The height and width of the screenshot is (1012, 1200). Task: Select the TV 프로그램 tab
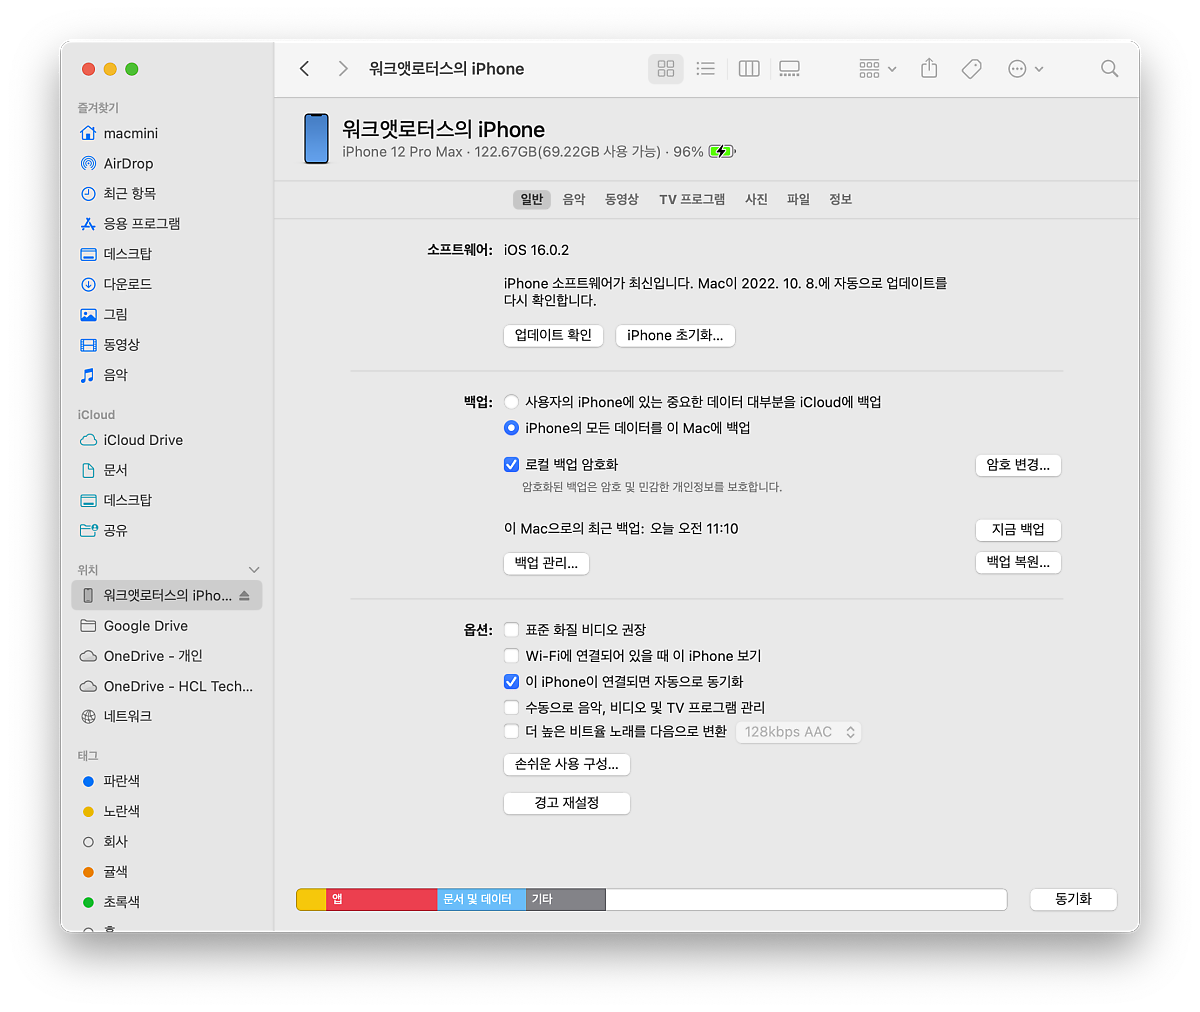click(692, 199)
